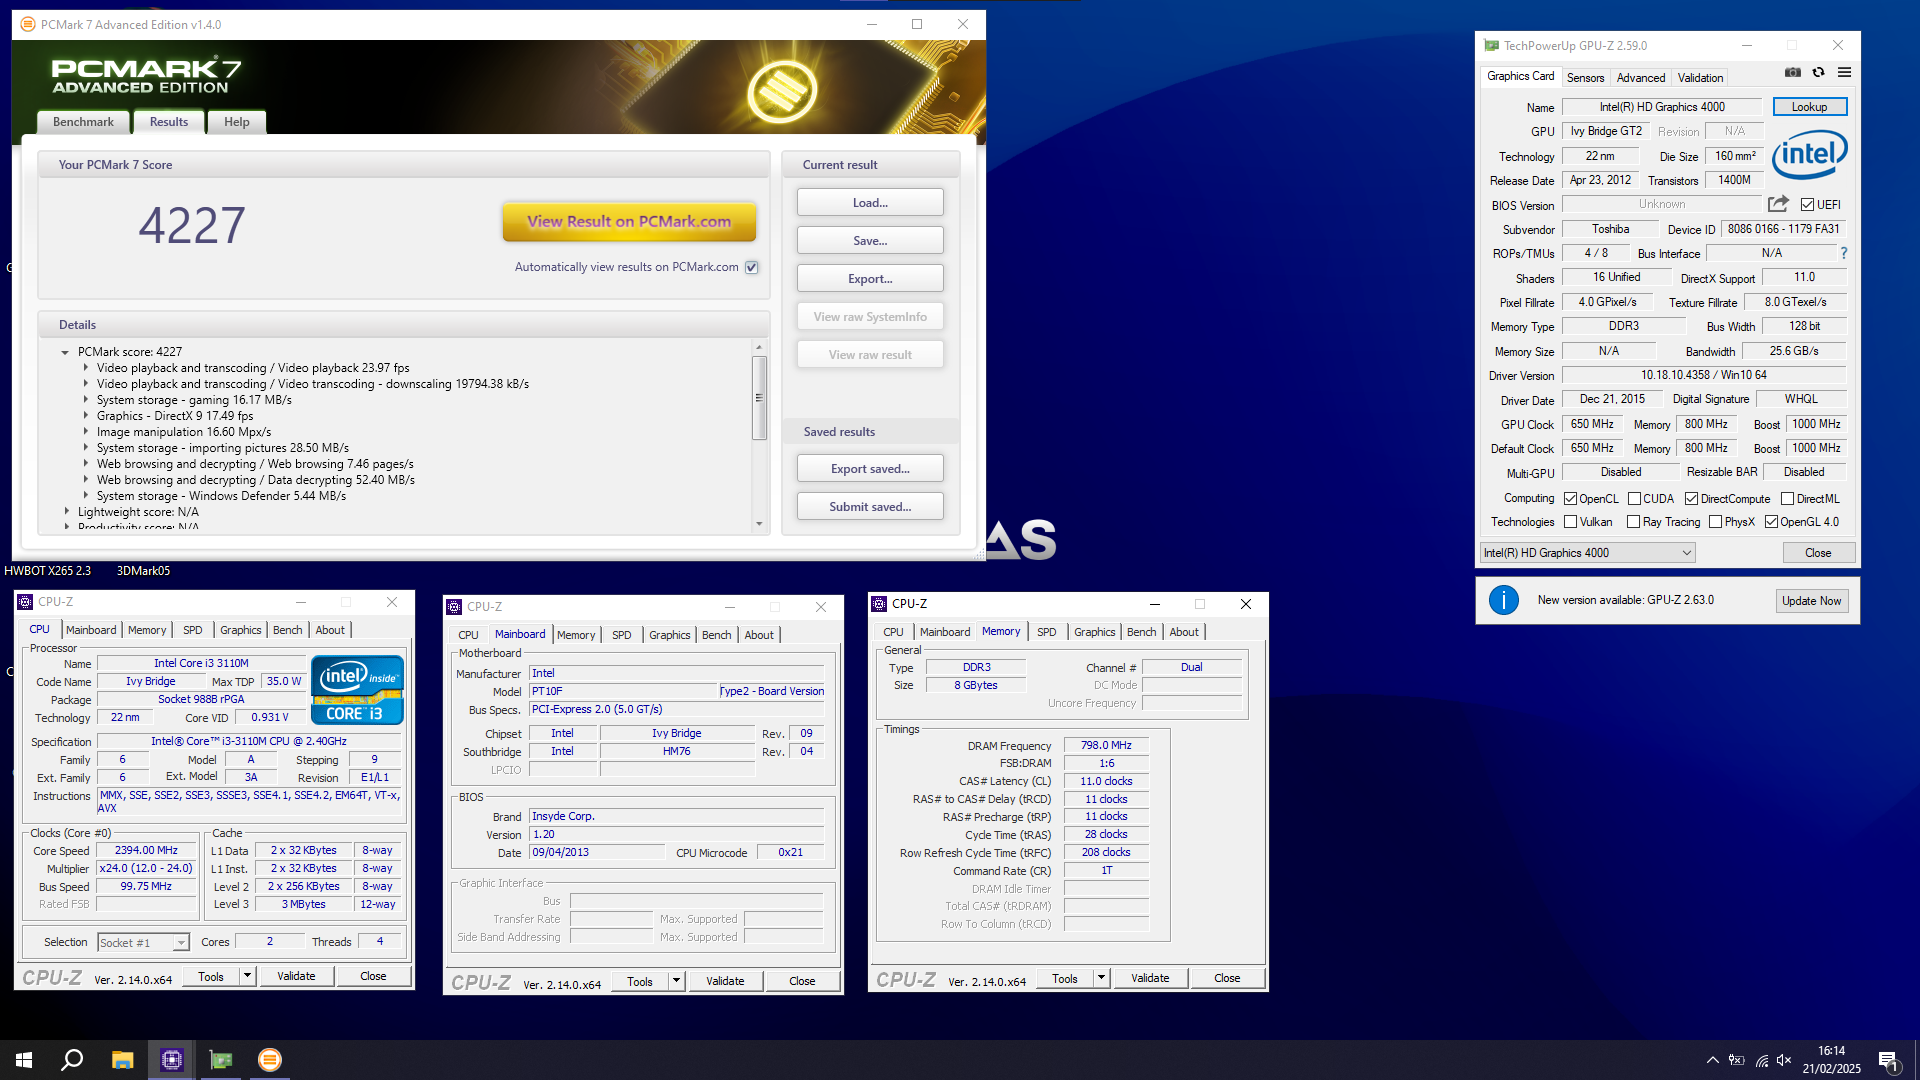Screen dimensions: 1920x1080
Task: Toggle the CUDA checkbox
Action: pos(1634,499)
